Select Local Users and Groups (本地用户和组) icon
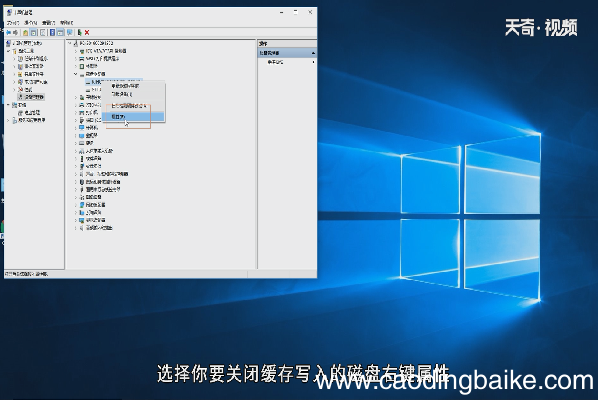This screenshot has height=400, width=598. point(21,82)
